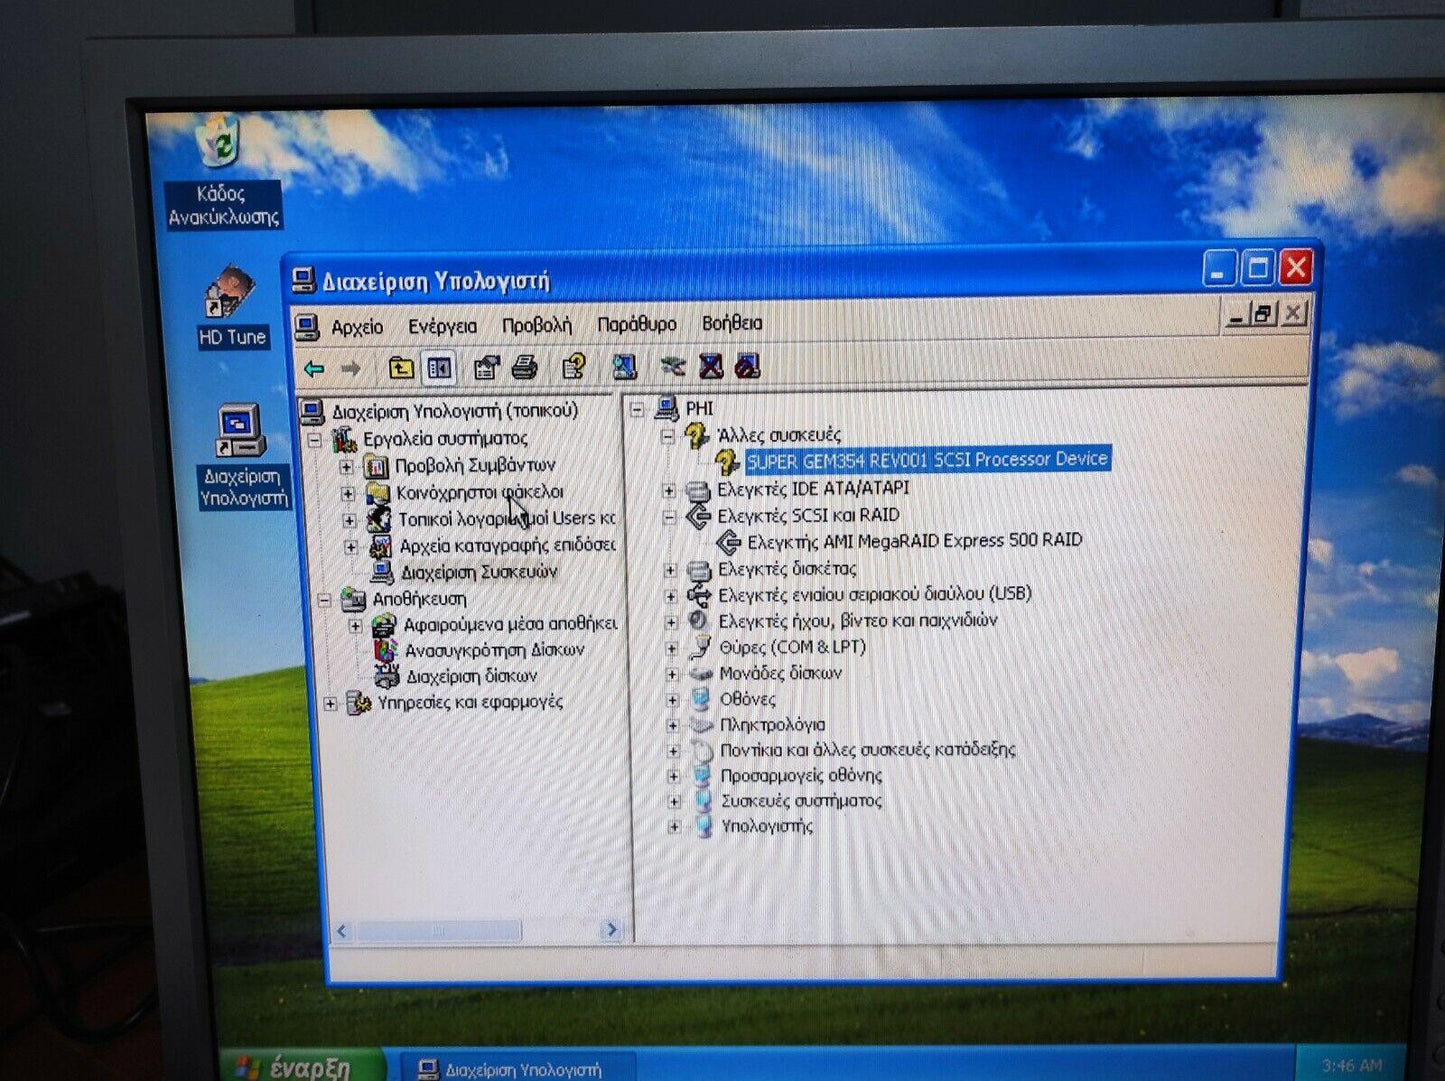Click right arrow of left pane scrollbar
Viewport: 1445px width, 1081px height.
click(611, 930)
